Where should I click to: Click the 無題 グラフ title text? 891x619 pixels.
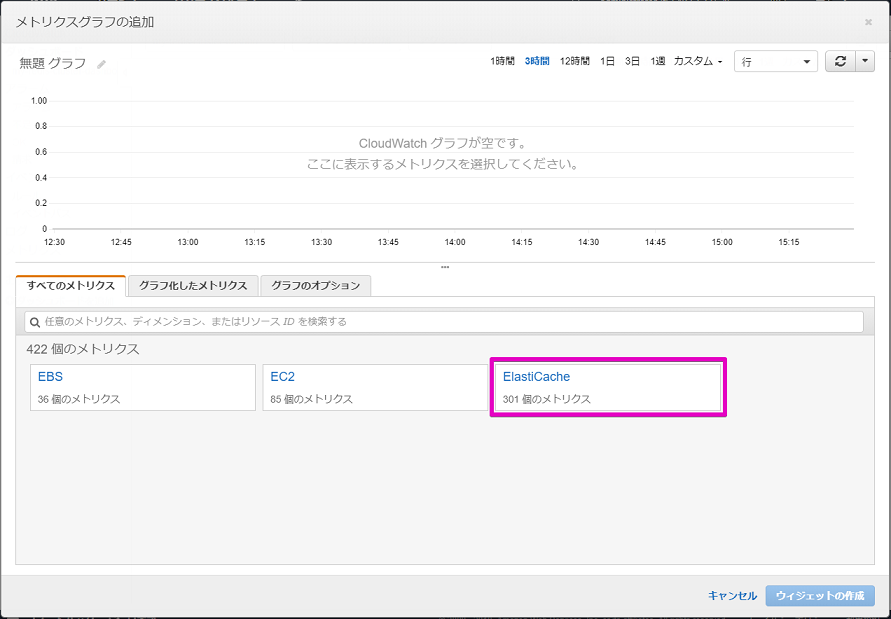(x=53, y=63)
